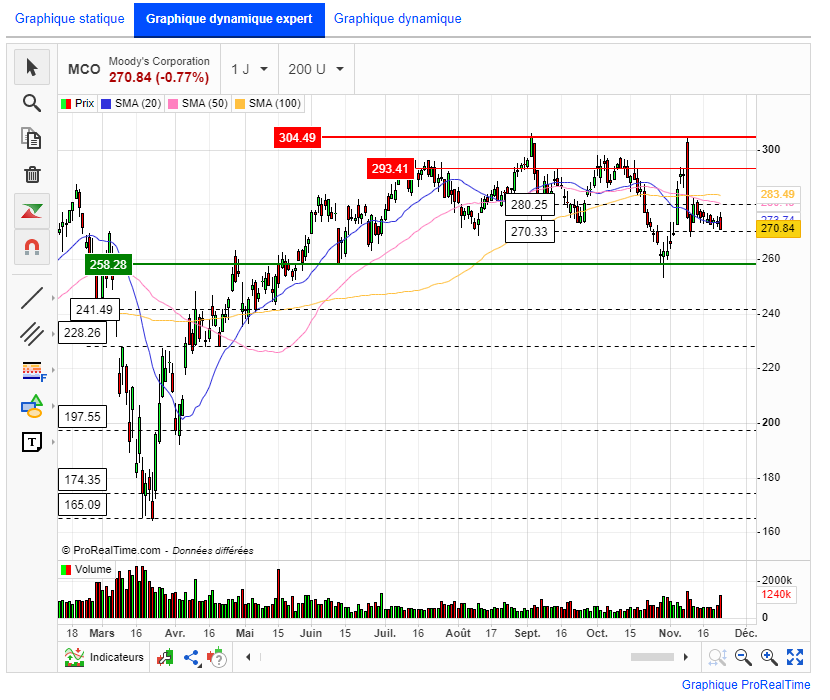Click the zoom in magnifier icon

(x=769, y=657)
